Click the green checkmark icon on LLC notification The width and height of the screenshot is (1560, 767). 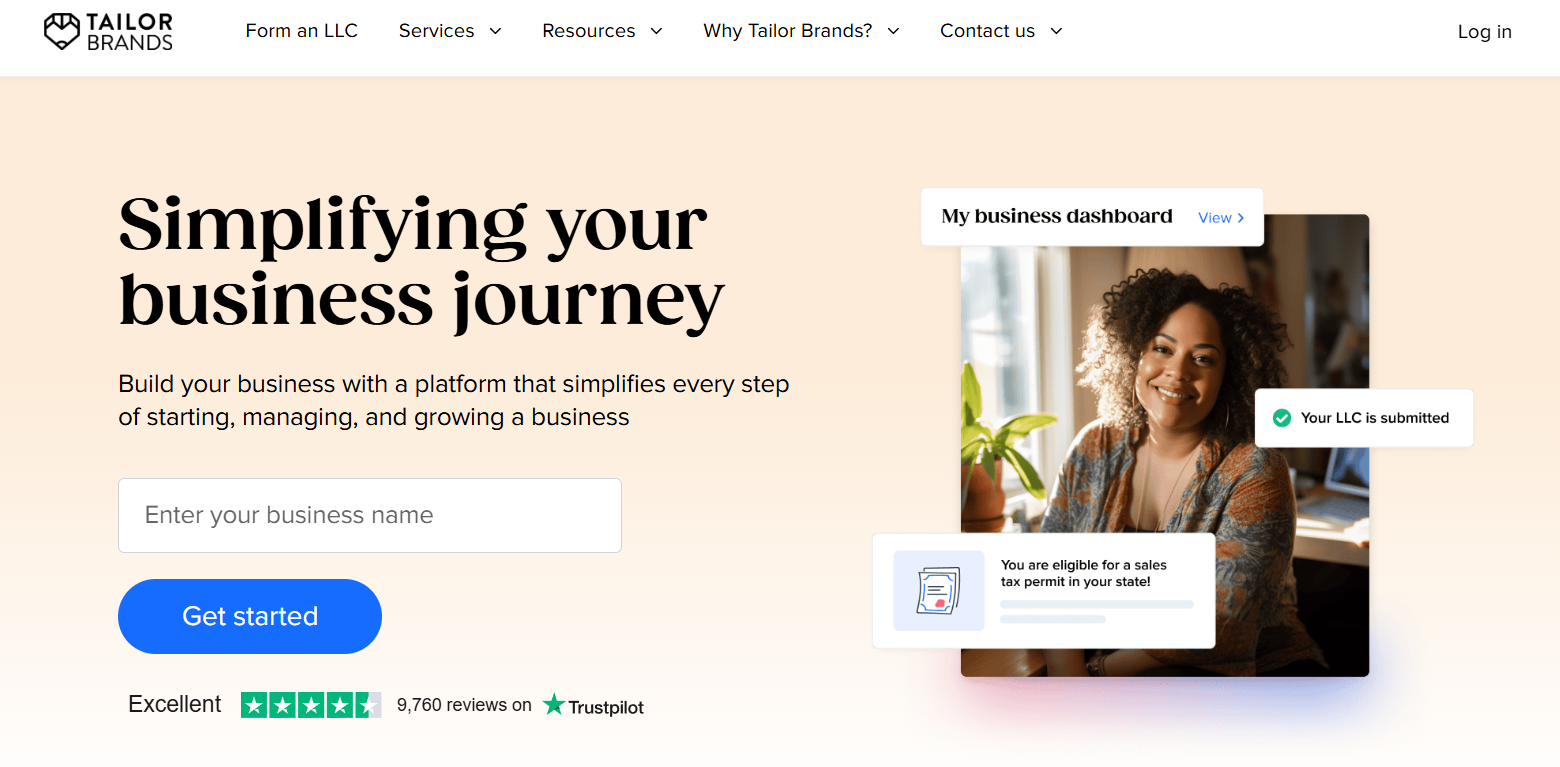pos(1281,418)
